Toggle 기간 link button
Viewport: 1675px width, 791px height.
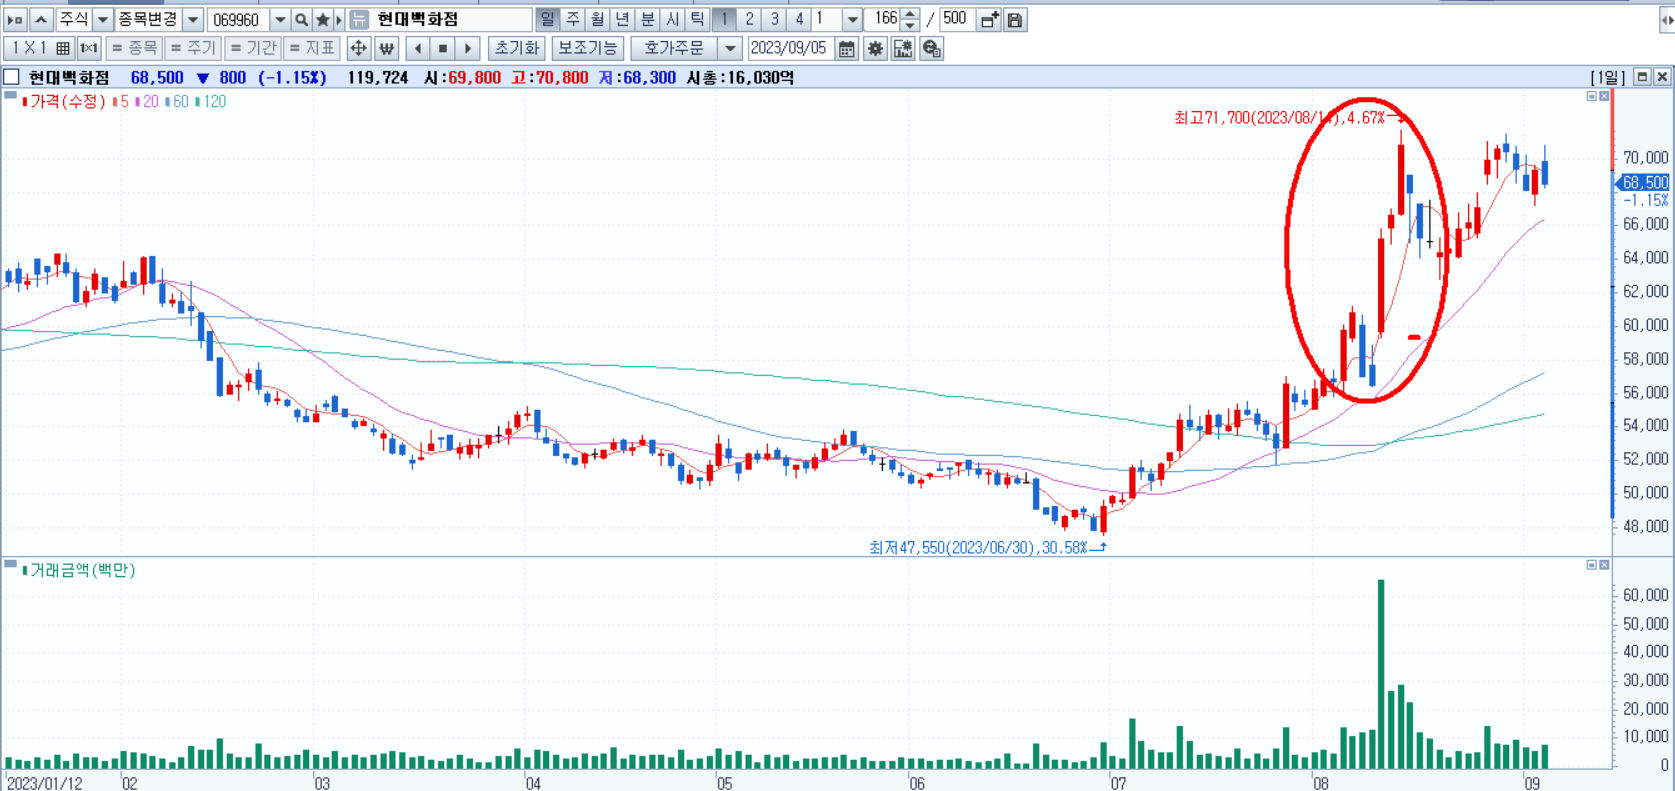[x=253, y=48]
